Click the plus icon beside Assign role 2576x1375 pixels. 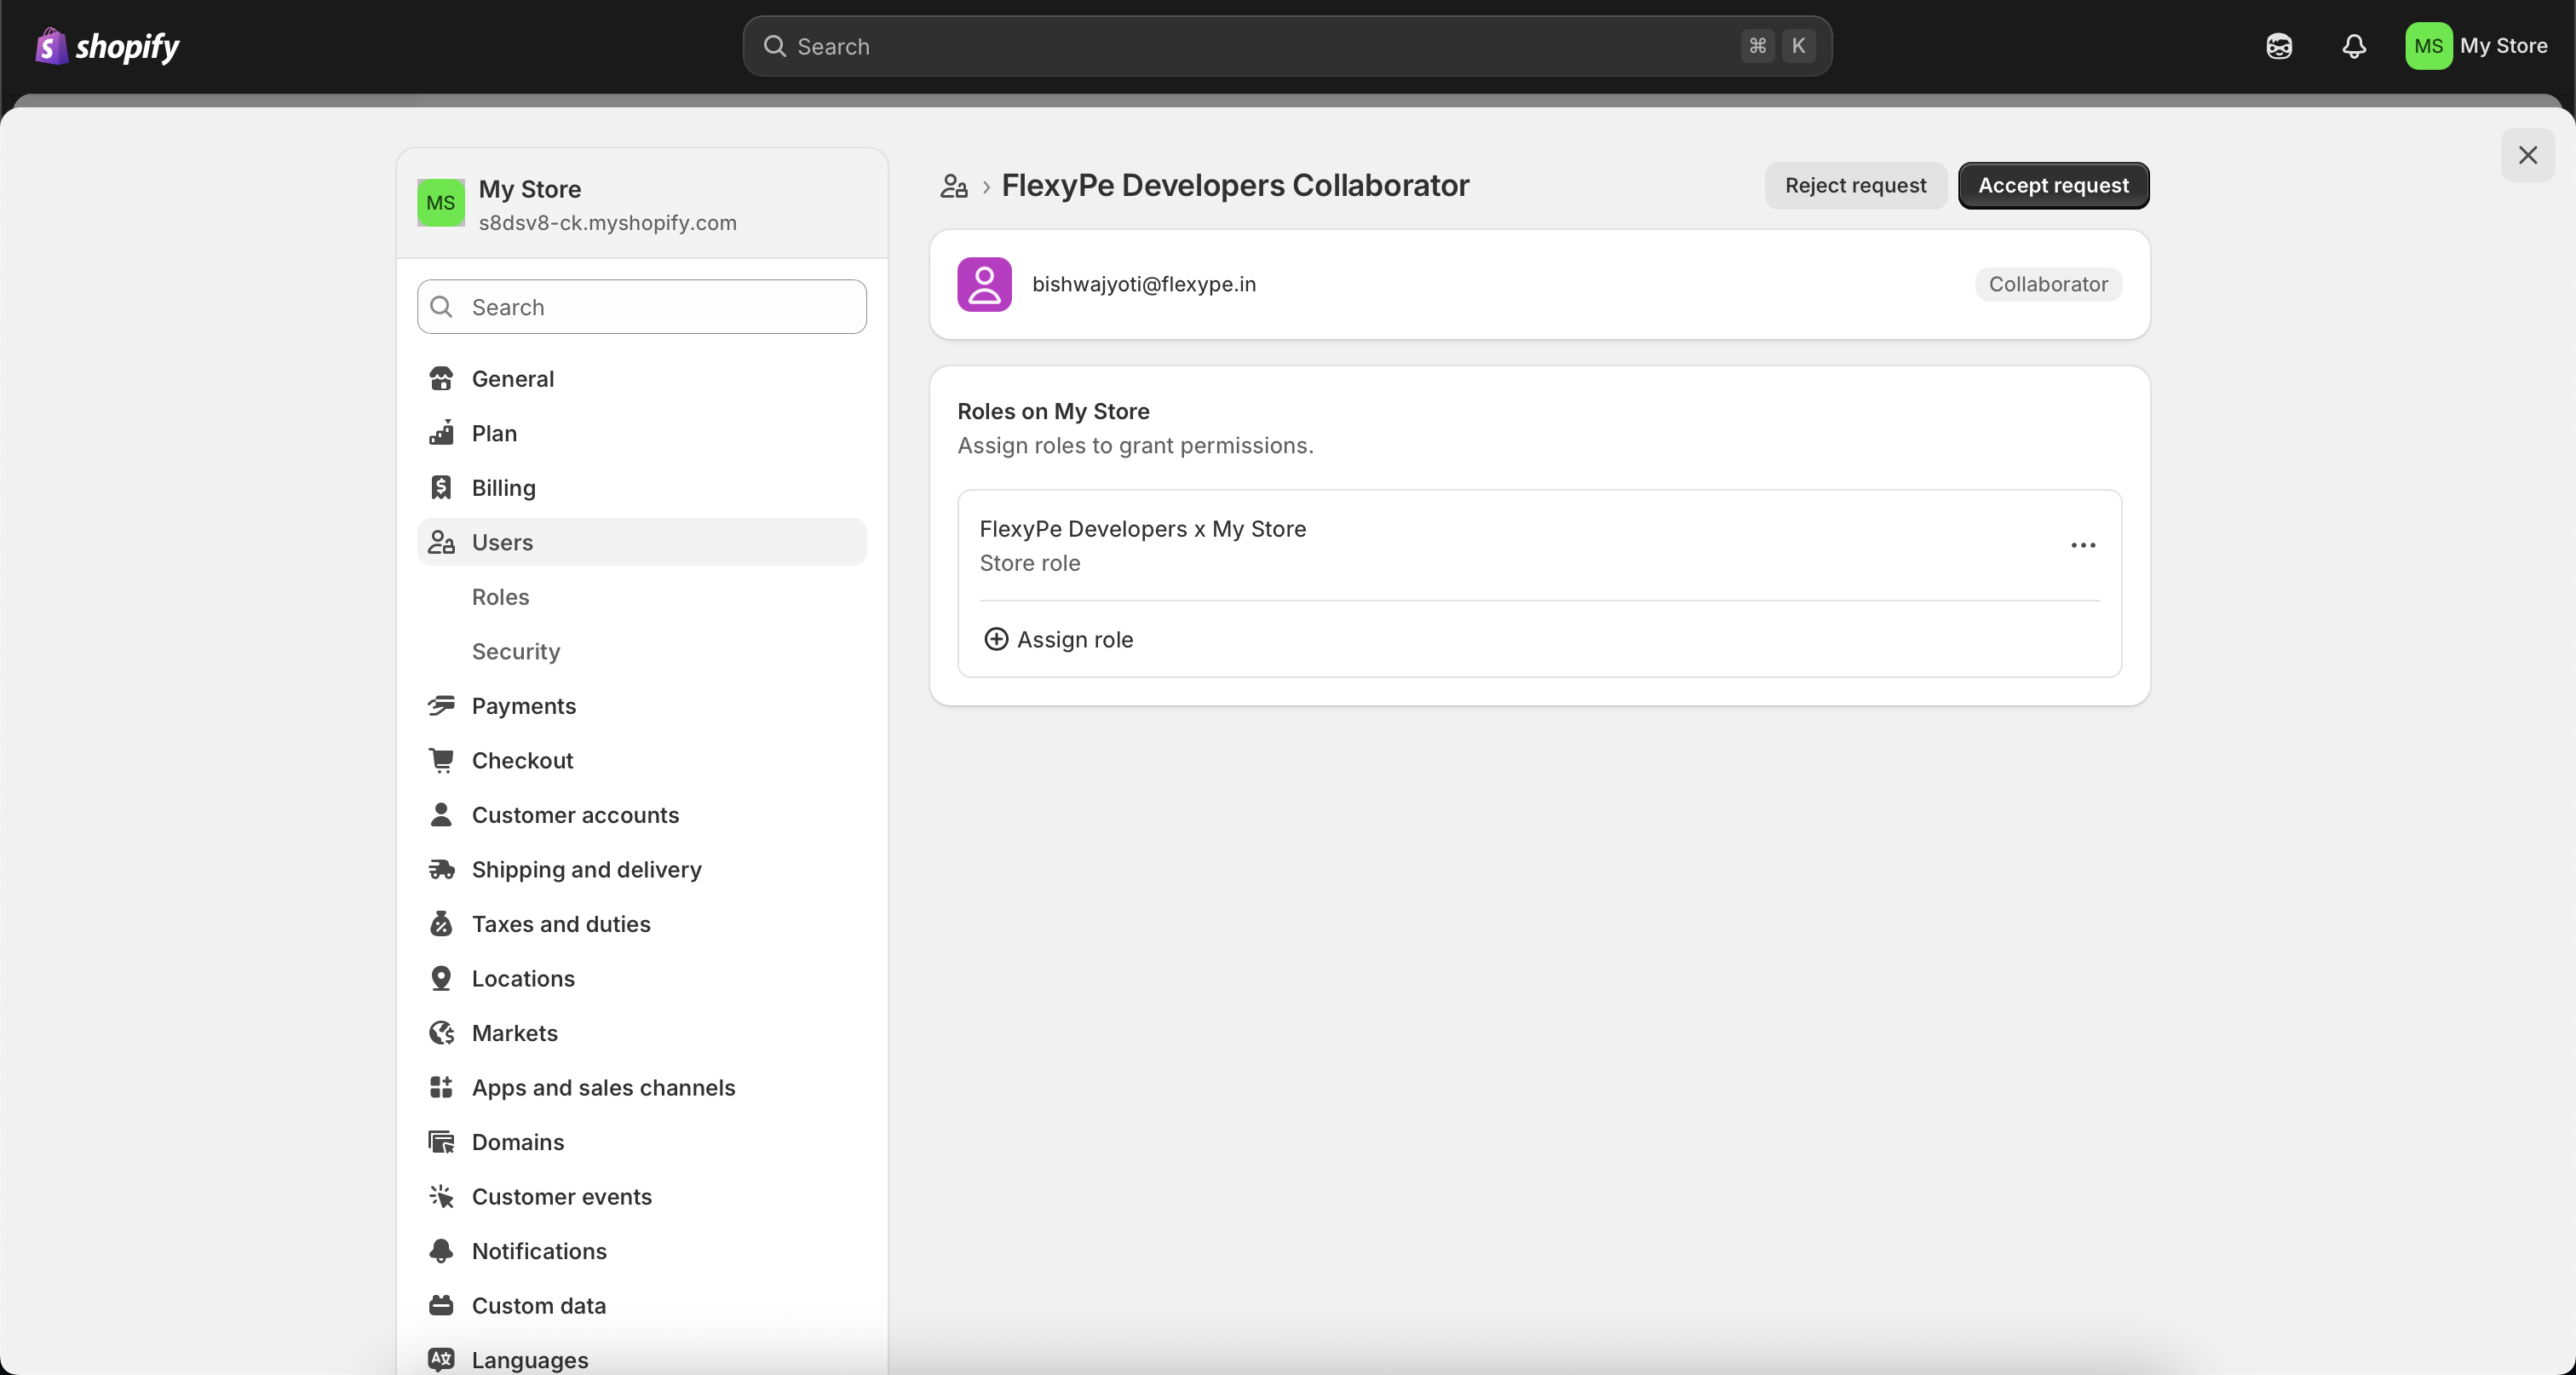tap(995, 639)
